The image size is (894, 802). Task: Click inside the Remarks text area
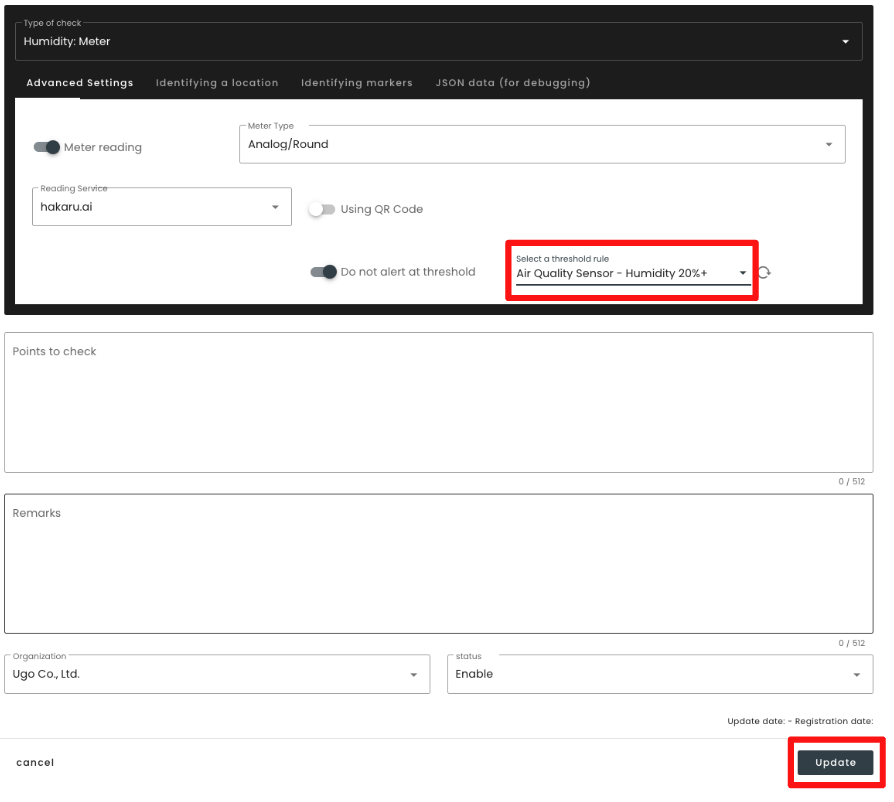pos(438,564)
